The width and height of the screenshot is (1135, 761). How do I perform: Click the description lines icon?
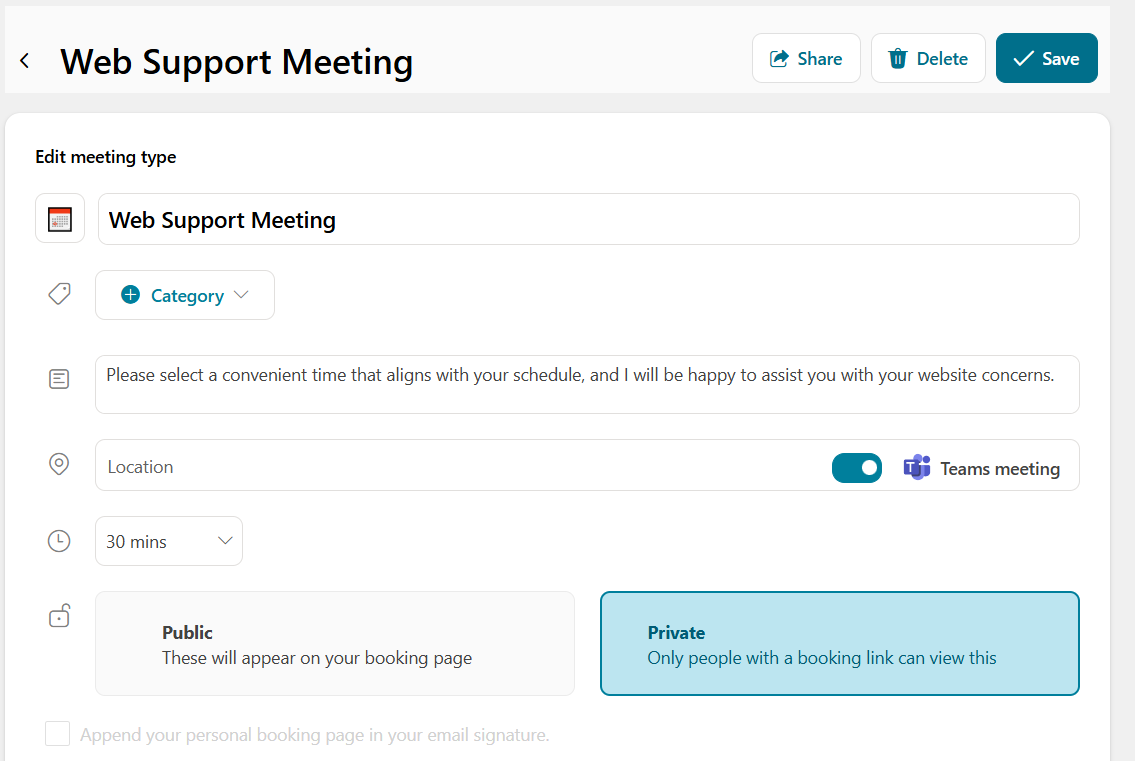point(59,379)
